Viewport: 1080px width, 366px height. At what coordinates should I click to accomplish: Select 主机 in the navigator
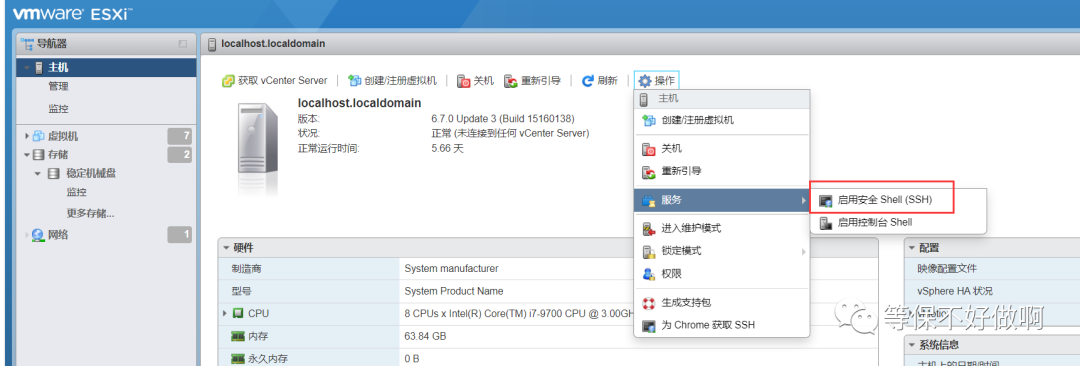[106, 68]
